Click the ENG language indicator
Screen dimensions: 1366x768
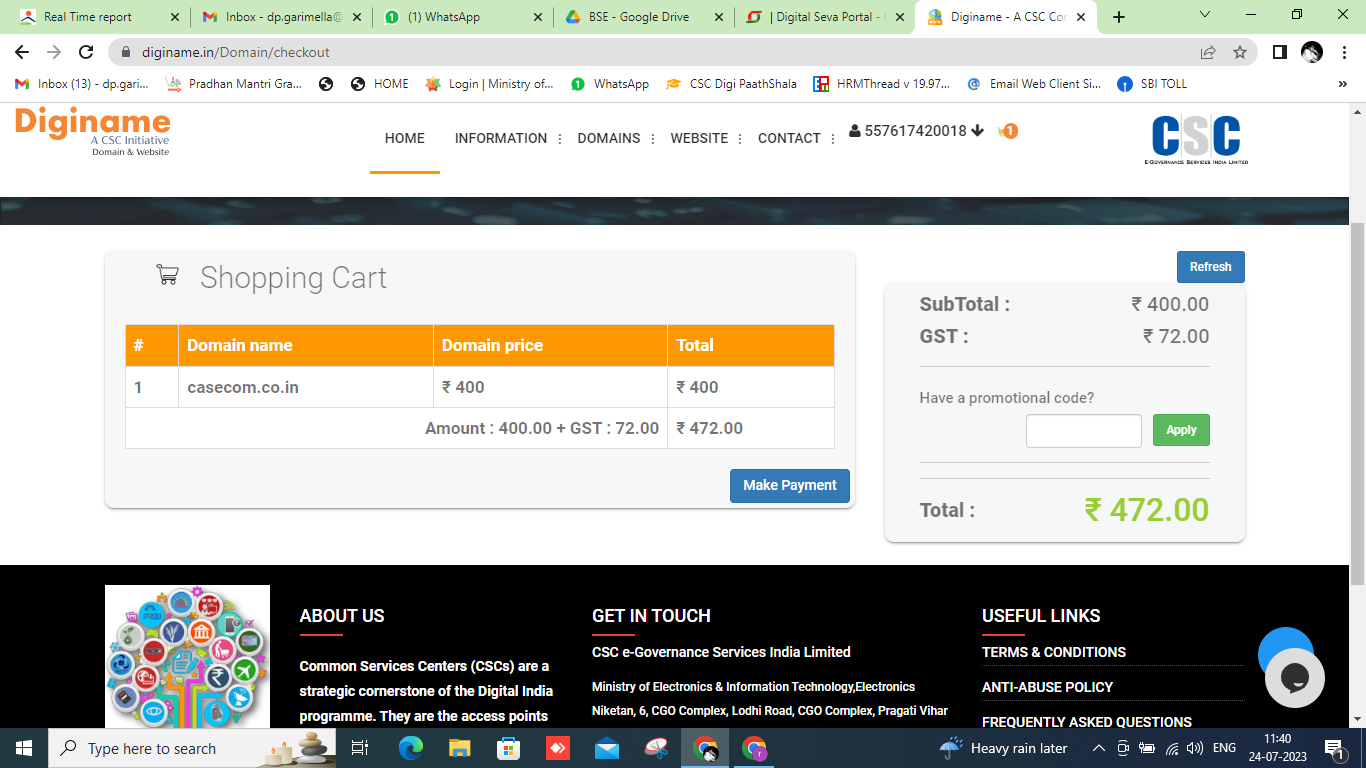click(x=1224, y=748)
